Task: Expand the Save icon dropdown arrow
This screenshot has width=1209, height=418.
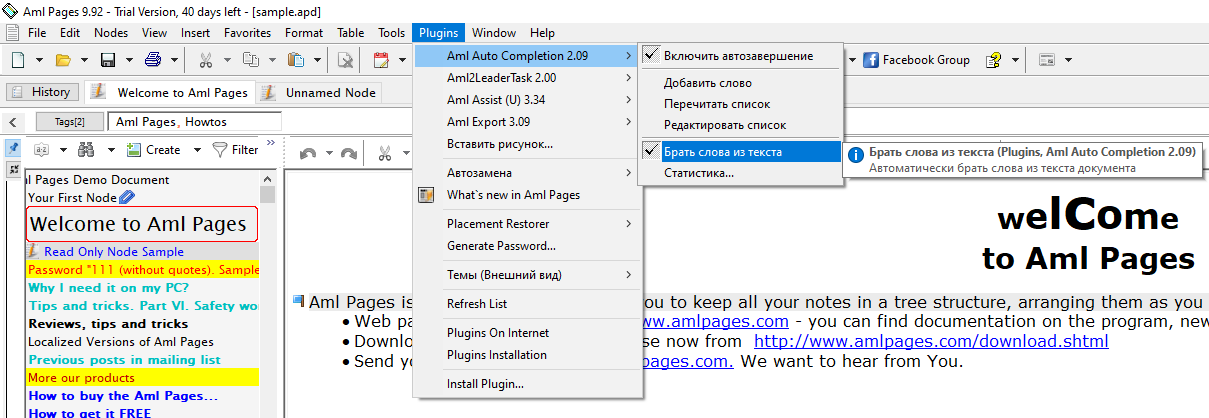Action: click(x=129, y=60)
